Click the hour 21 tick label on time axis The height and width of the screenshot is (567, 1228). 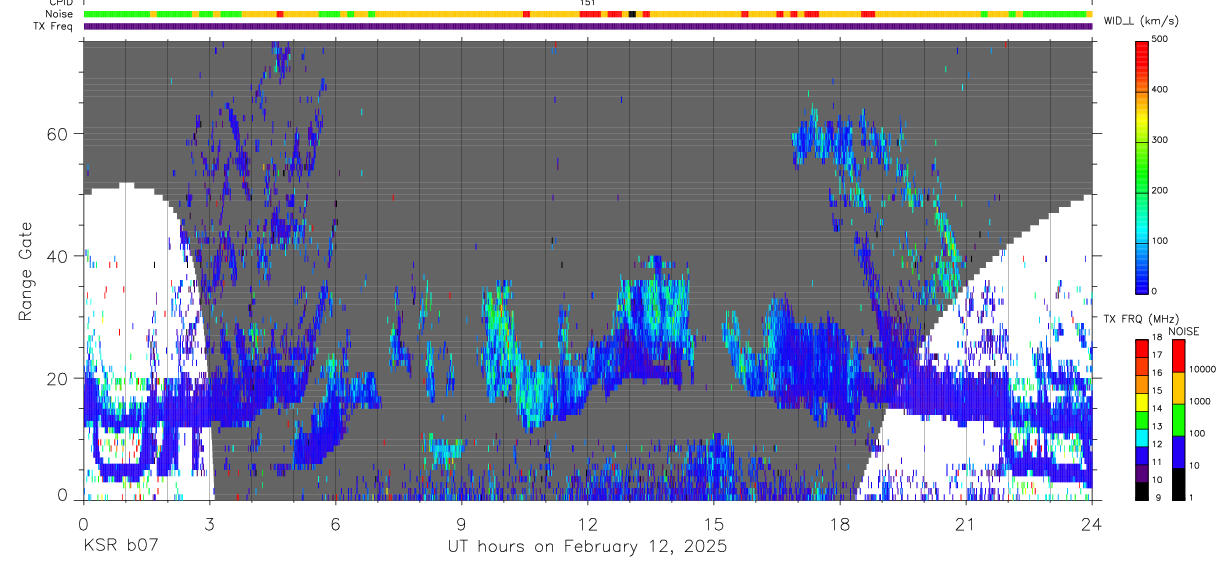(965, 523)
